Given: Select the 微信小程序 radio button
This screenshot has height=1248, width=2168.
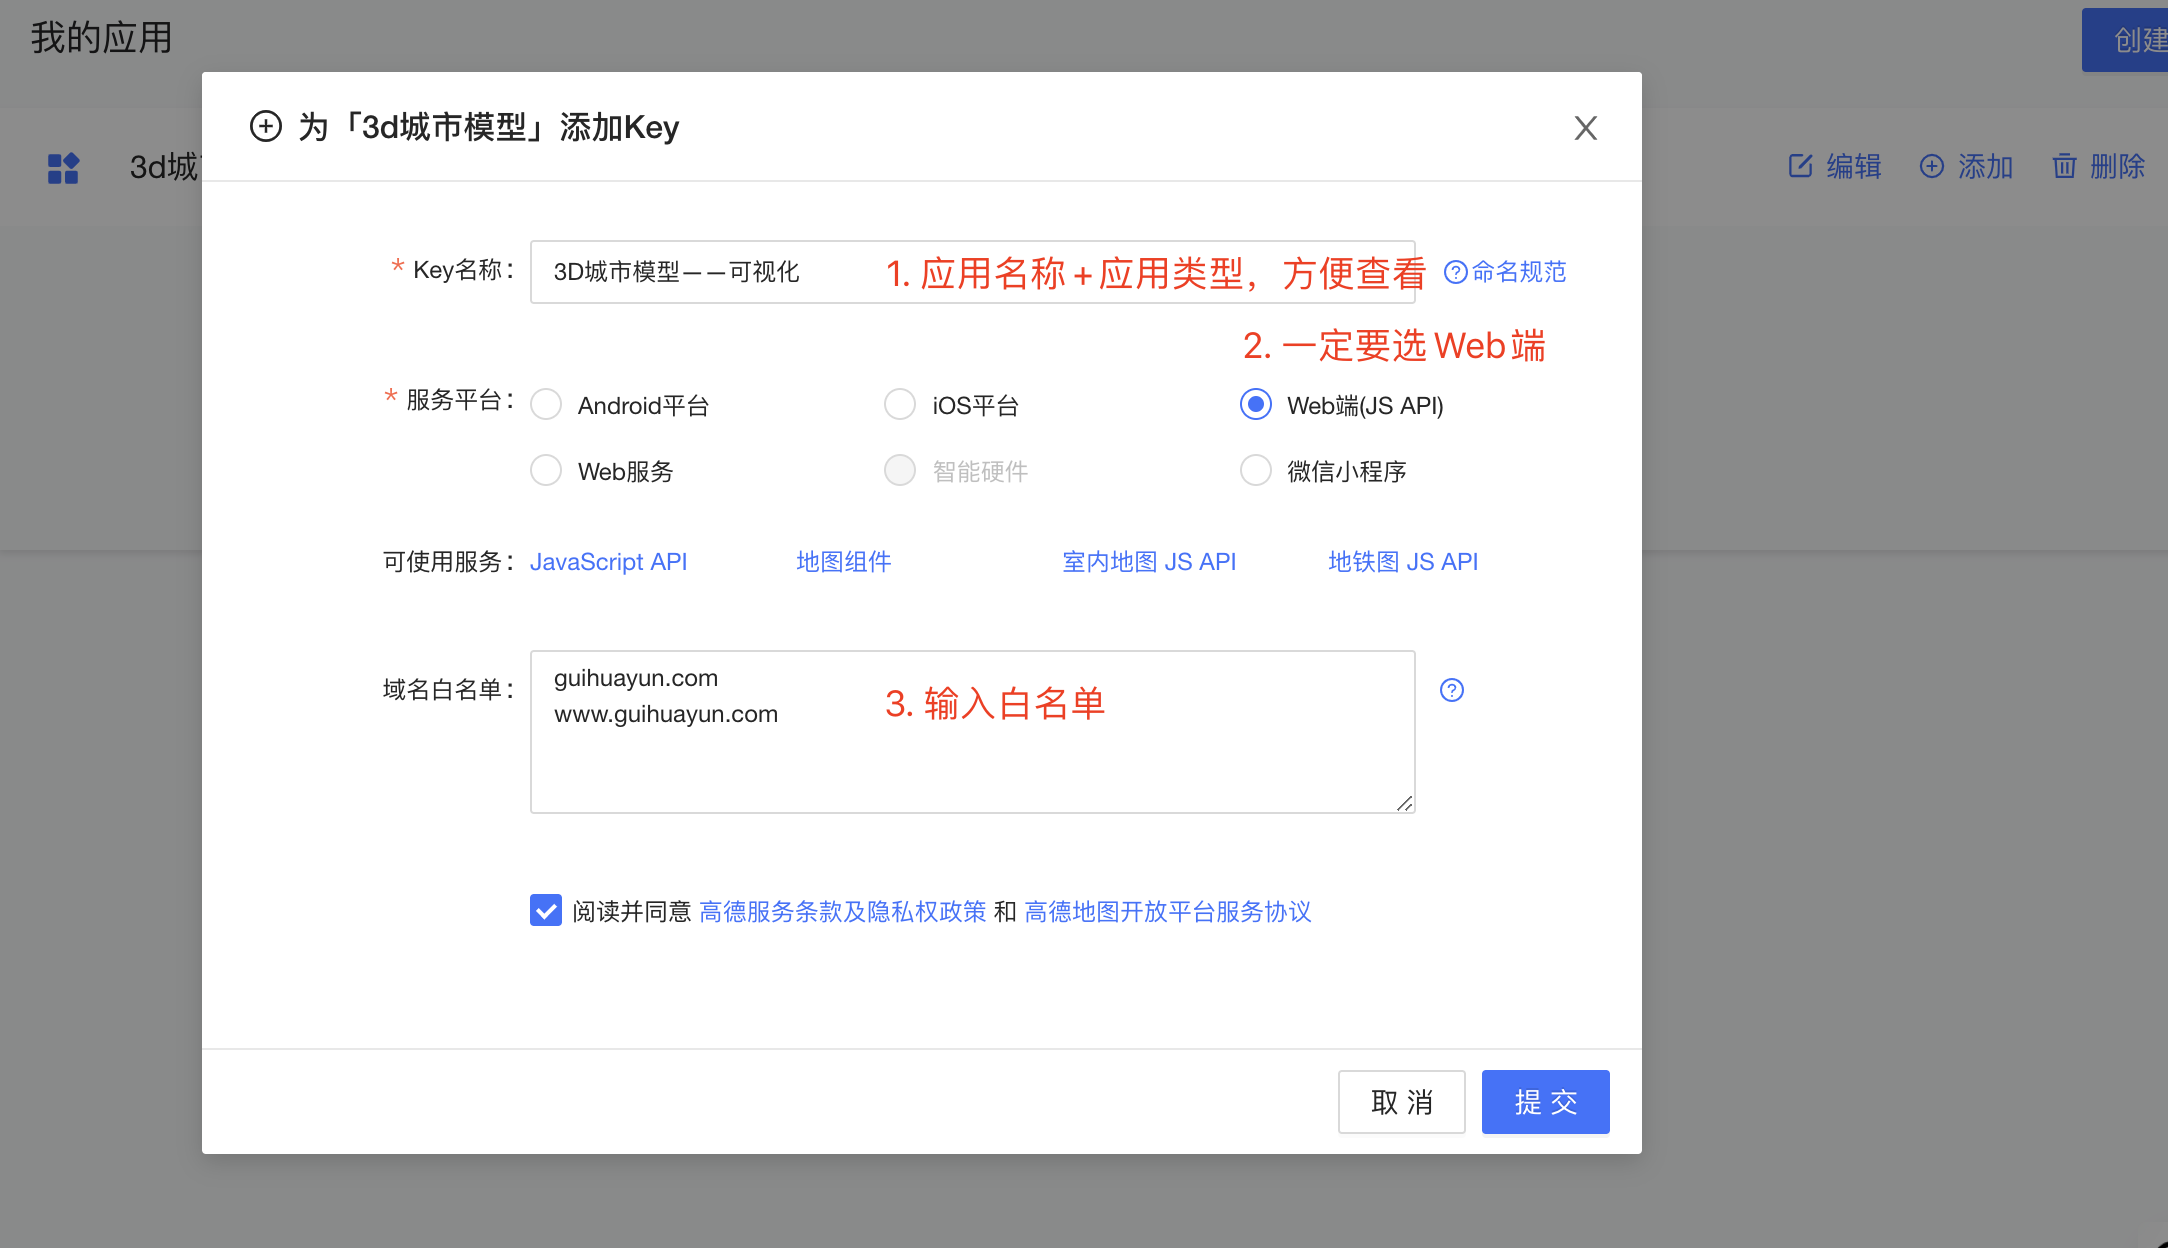Looking at the screenshot, I should (x=1256, y=470).
